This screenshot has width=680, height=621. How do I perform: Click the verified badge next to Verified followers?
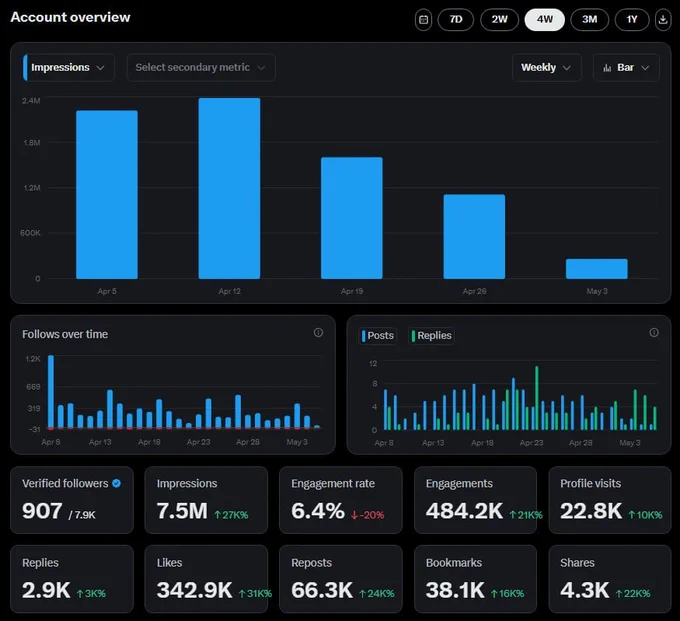116,483
